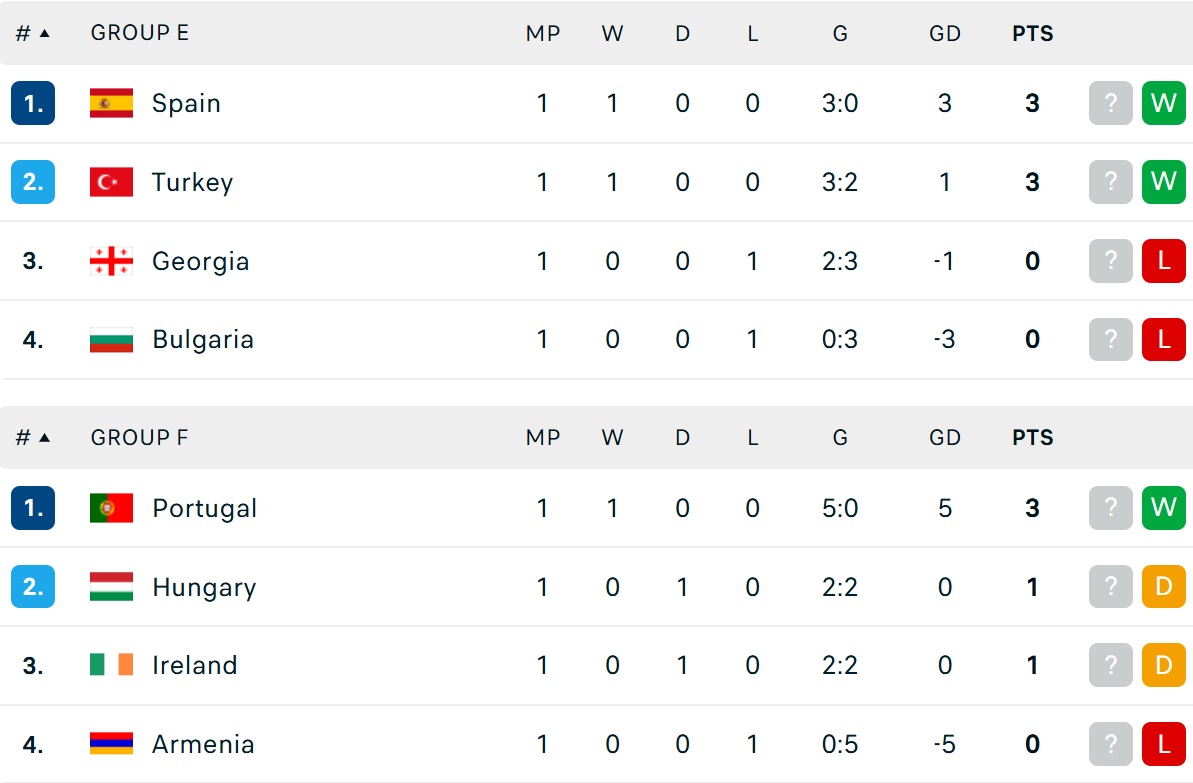Image resolution: width=1193 pixels, height=783 pixels.
Task: Open the Bulgaria team link
Action: [x=202, y=339]
